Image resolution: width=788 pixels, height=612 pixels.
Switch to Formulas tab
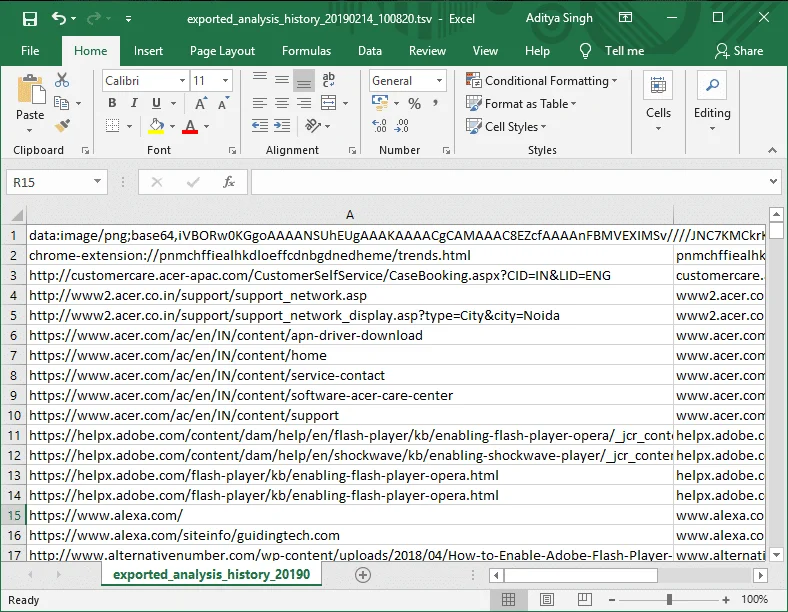pos(307,51)
